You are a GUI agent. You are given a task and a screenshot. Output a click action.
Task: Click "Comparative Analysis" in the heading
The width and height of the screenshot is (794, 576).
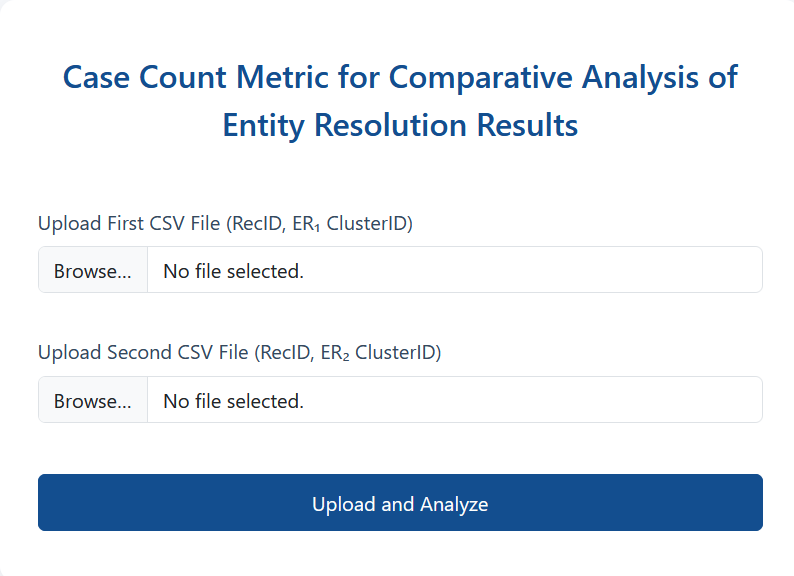[540, 77]
